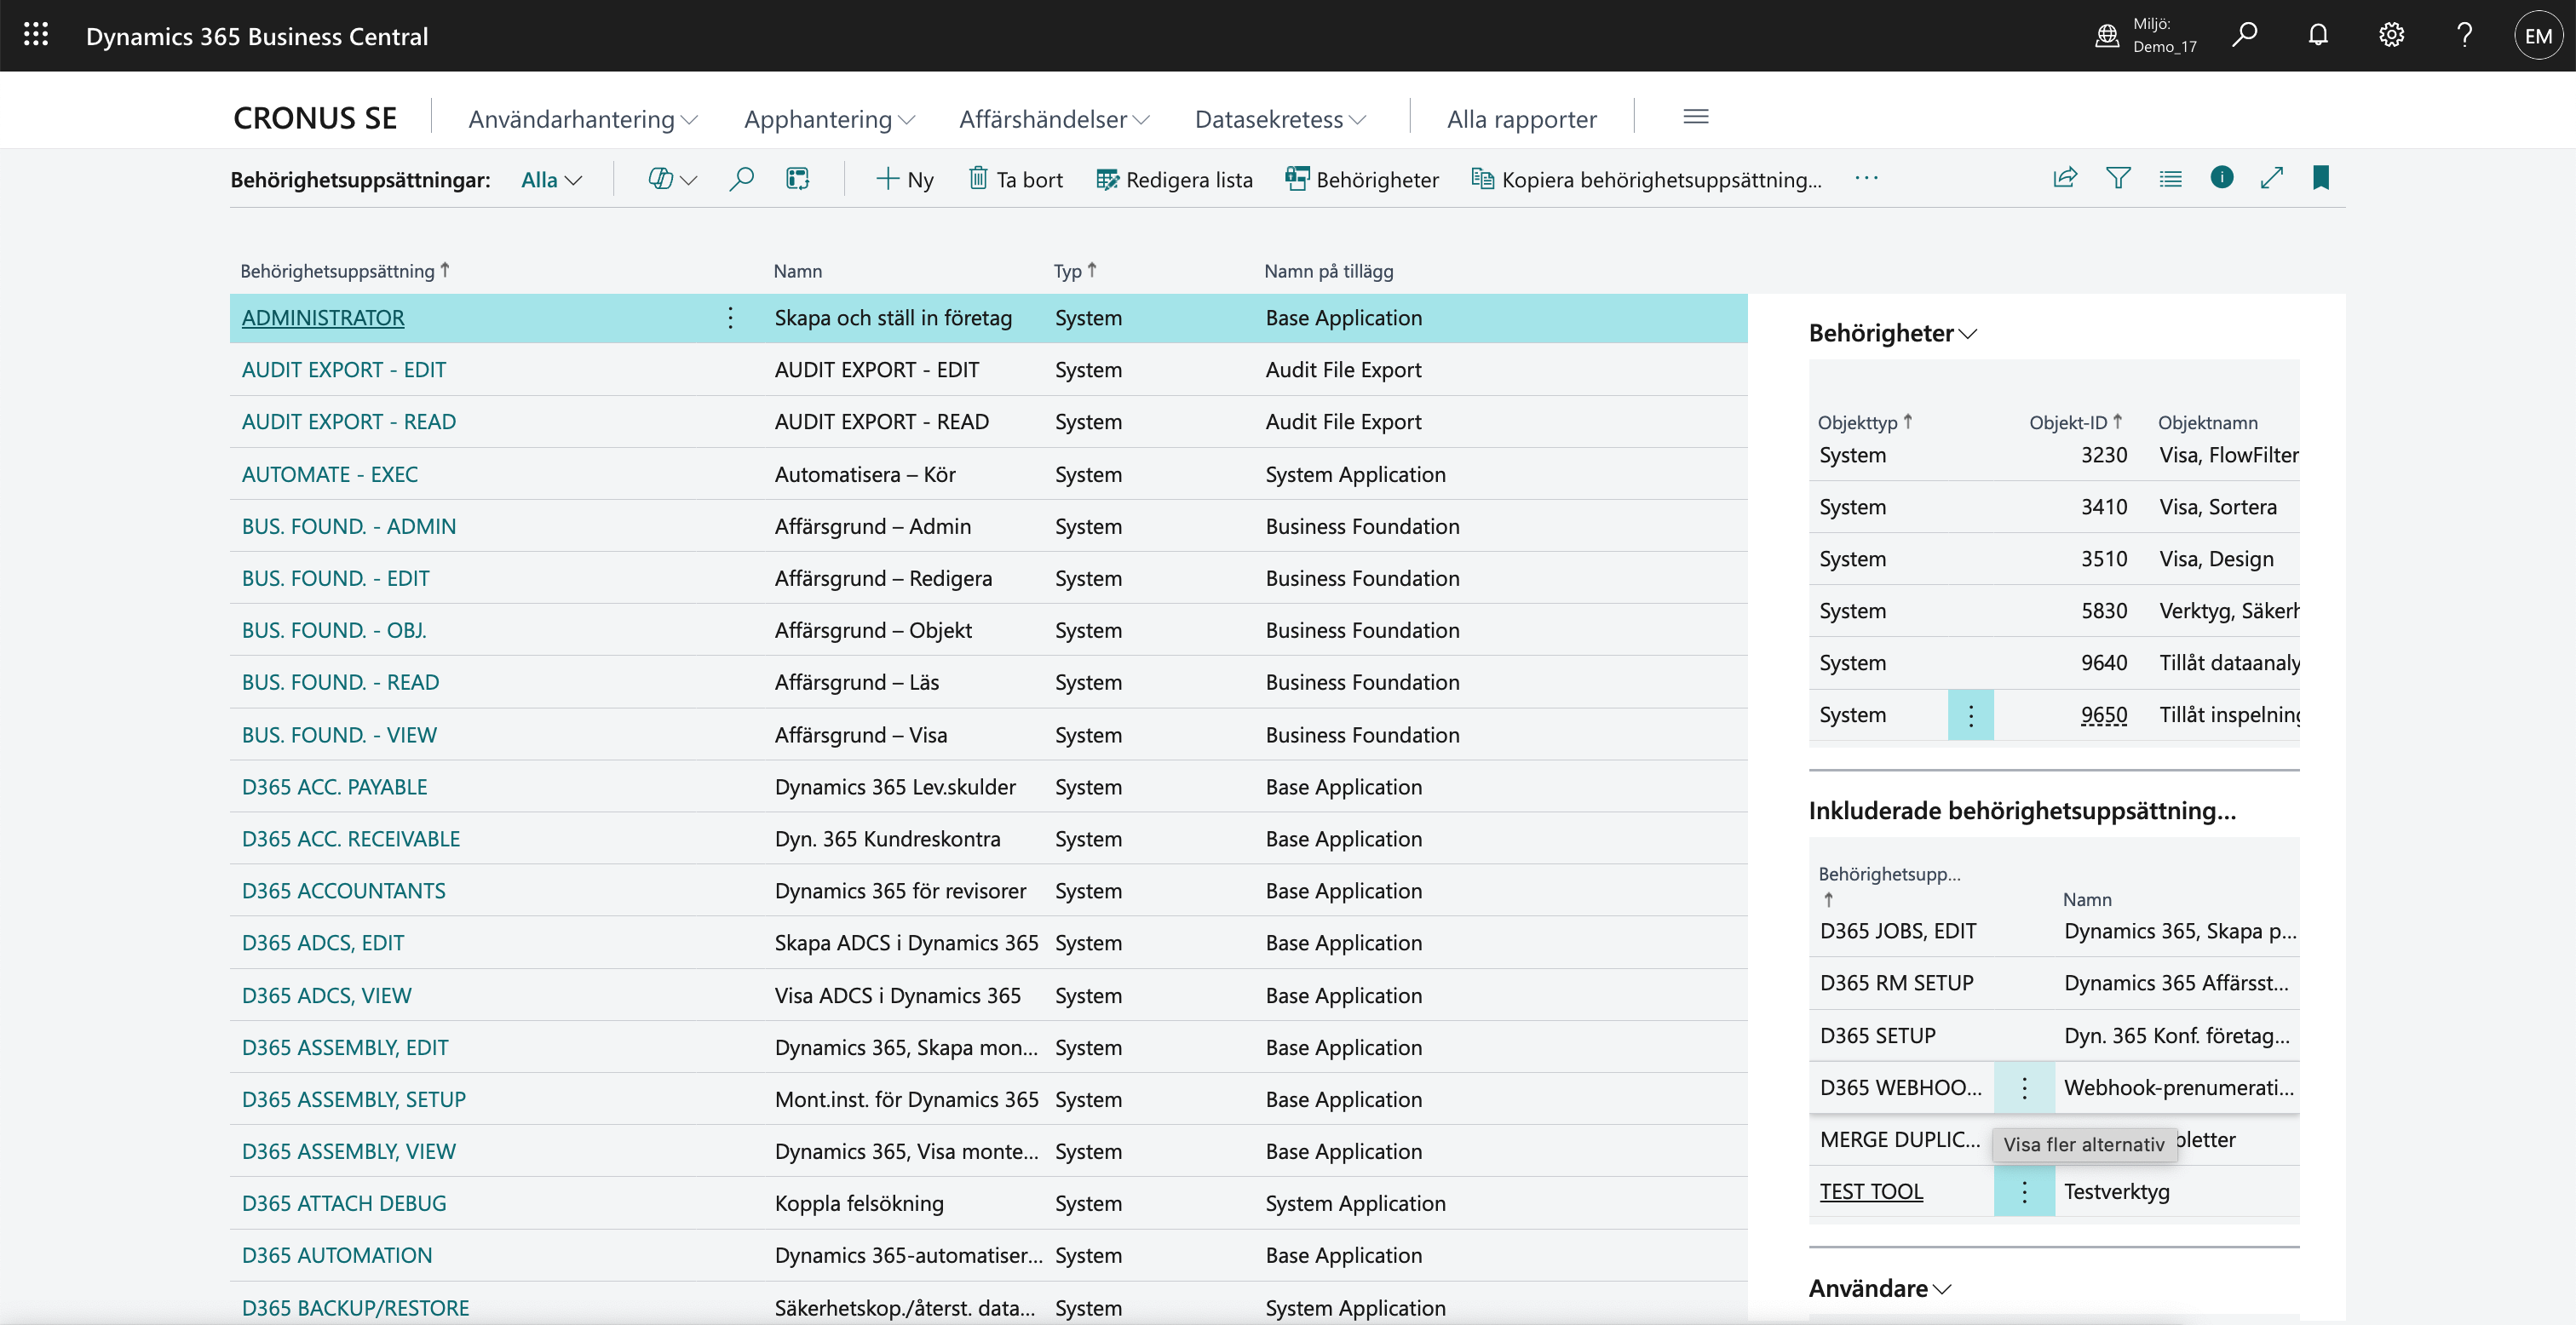The image size is (2576, 1325).
Task: Select D365 SETUP row in FactBox
Action: coord(2054,1035)
